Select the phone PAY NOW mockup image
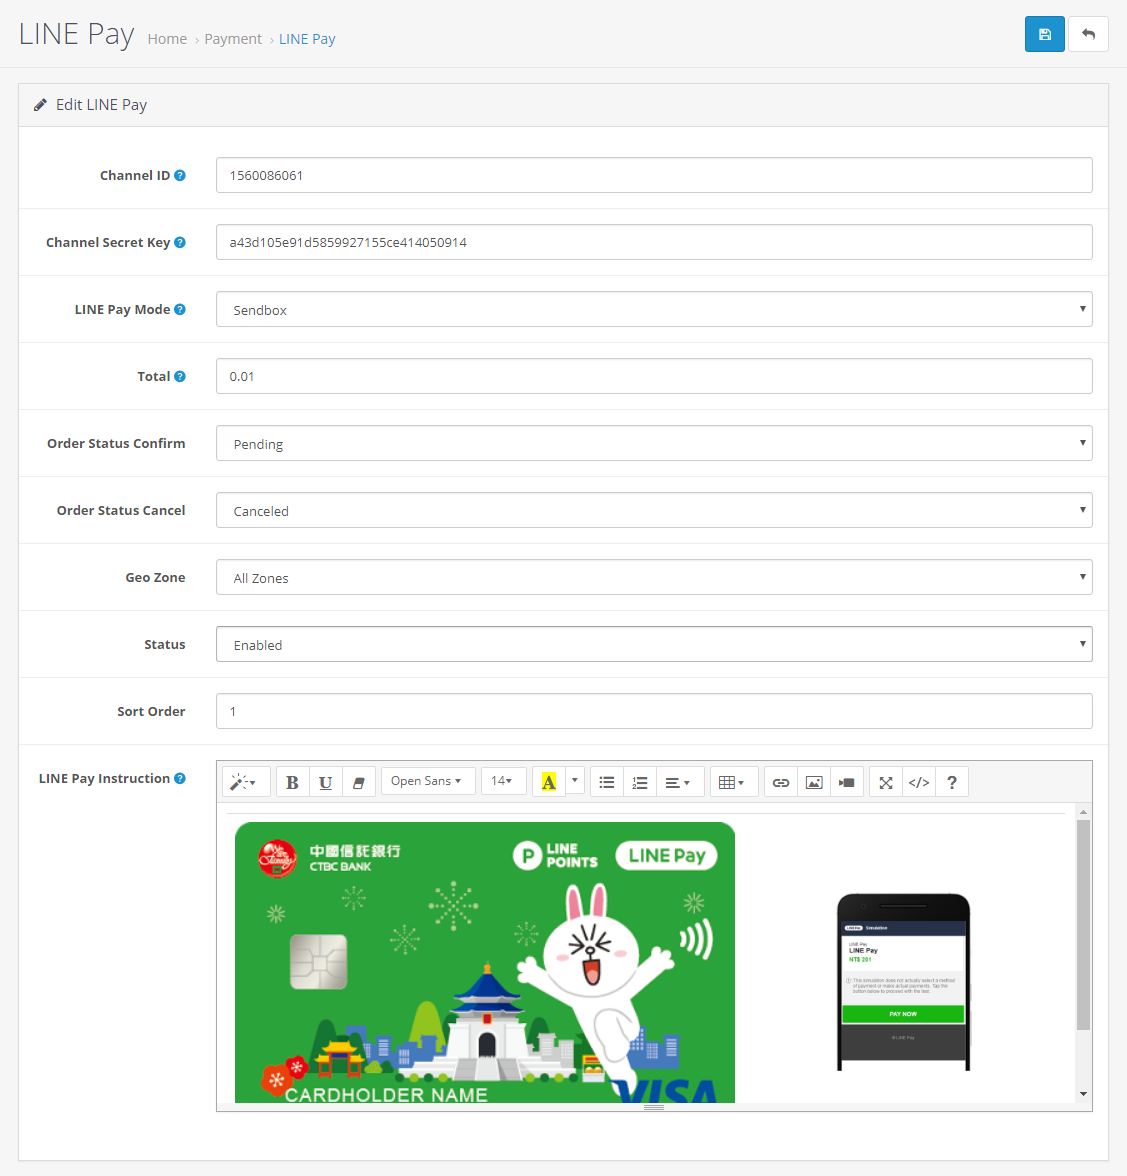The image size is (1127, 1176). click(903, 982)
